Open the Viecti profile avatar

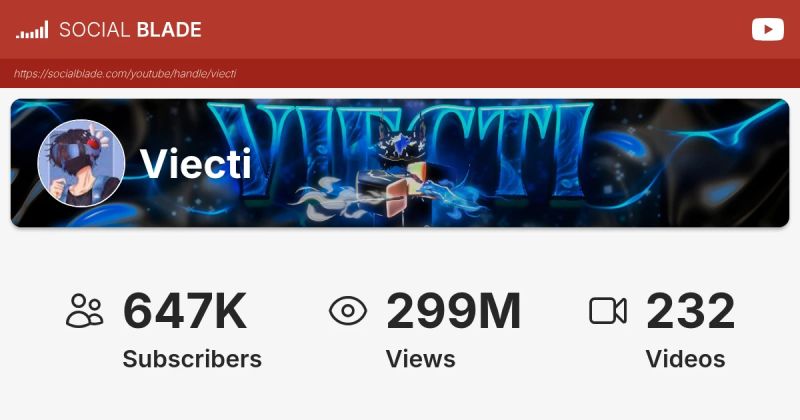81,163
